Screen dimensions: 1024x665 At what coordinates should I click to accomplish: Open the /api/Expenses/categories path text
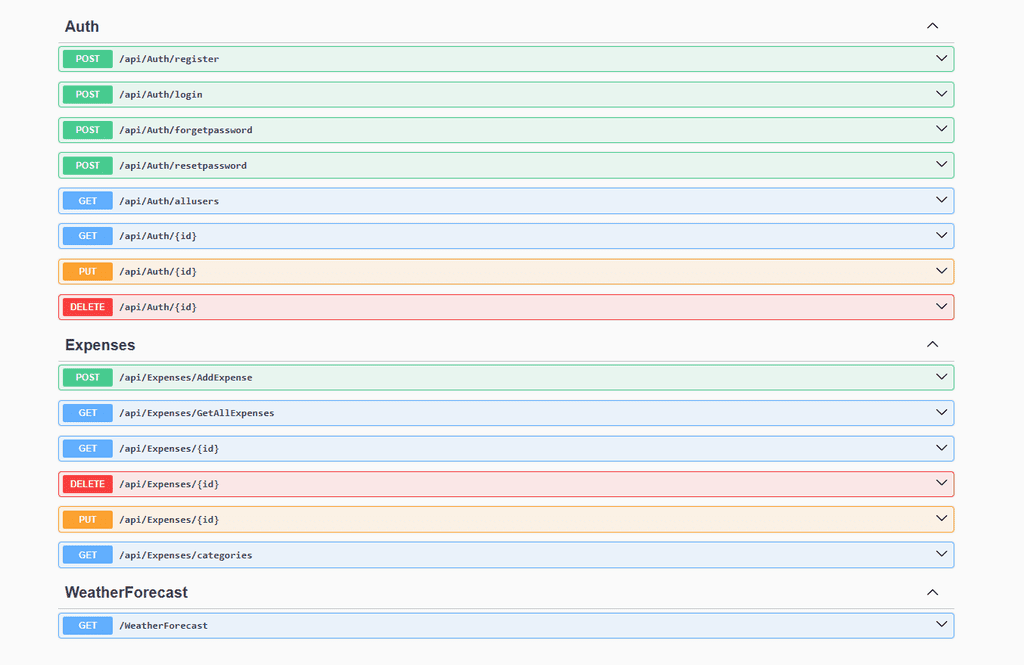(x=185, y=555)
